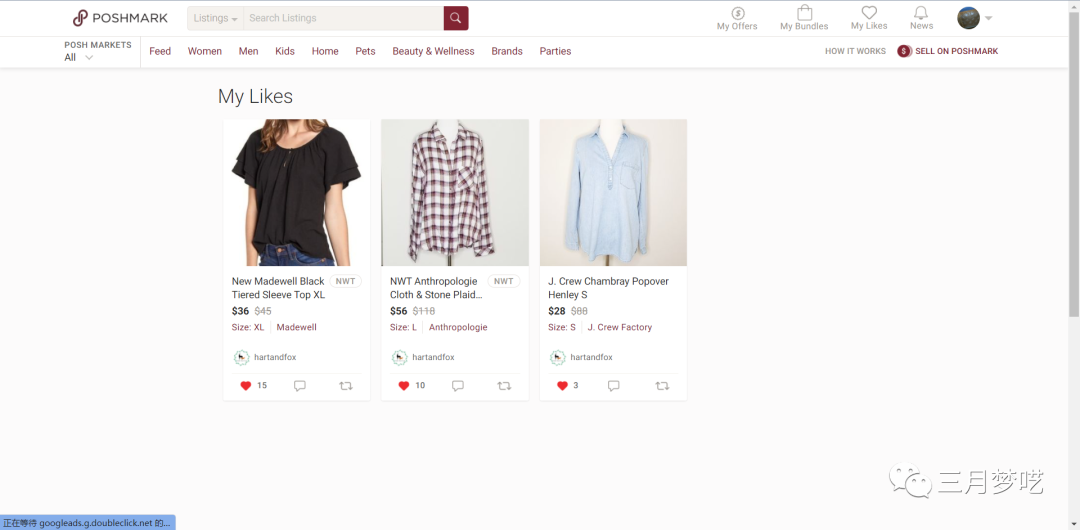This screenshot has width=1080, height=530.
Task: Click the Madewell brand link
Action: [296, 327]
